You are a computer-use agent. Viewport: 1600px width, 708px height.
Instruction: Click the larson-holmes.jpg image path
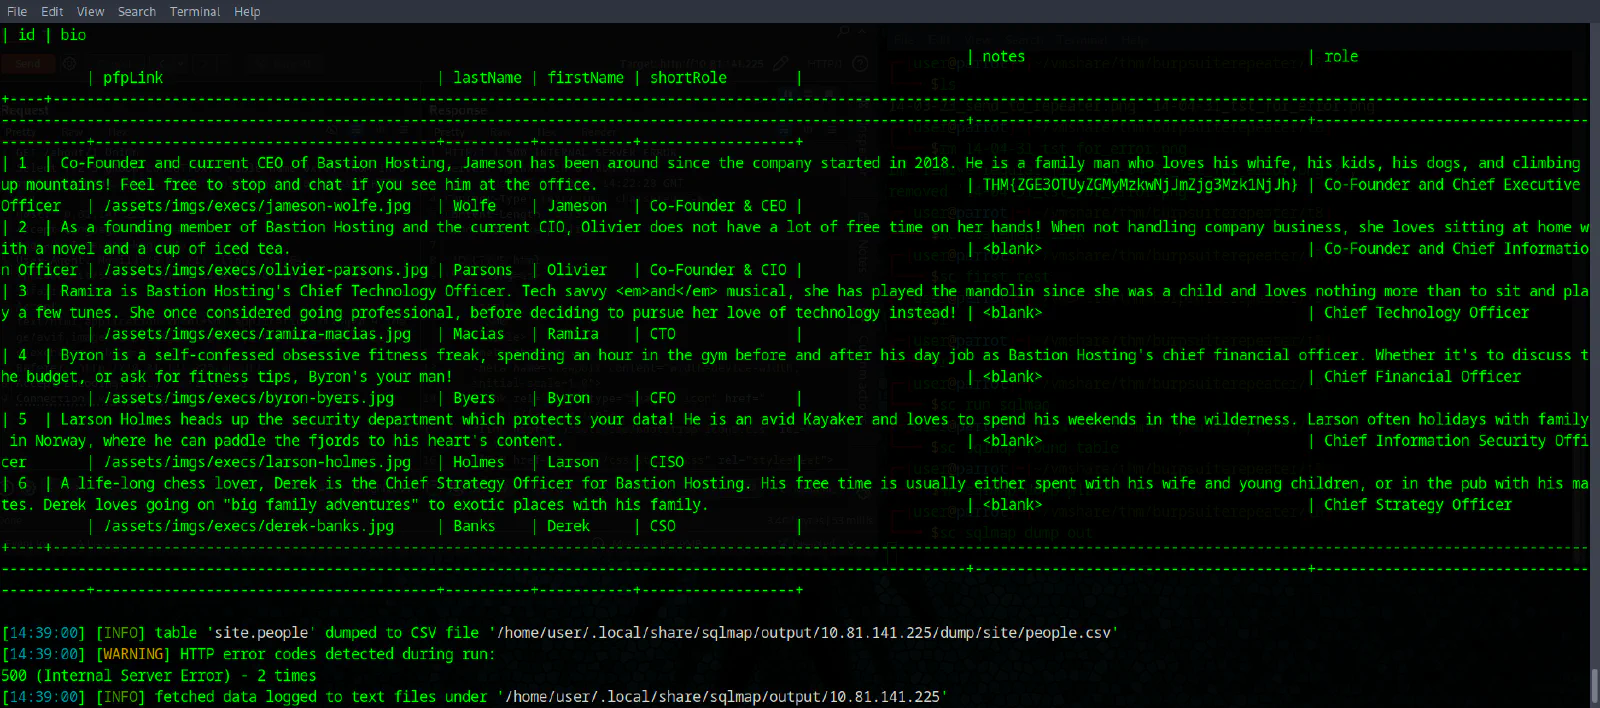coord(257,462)
